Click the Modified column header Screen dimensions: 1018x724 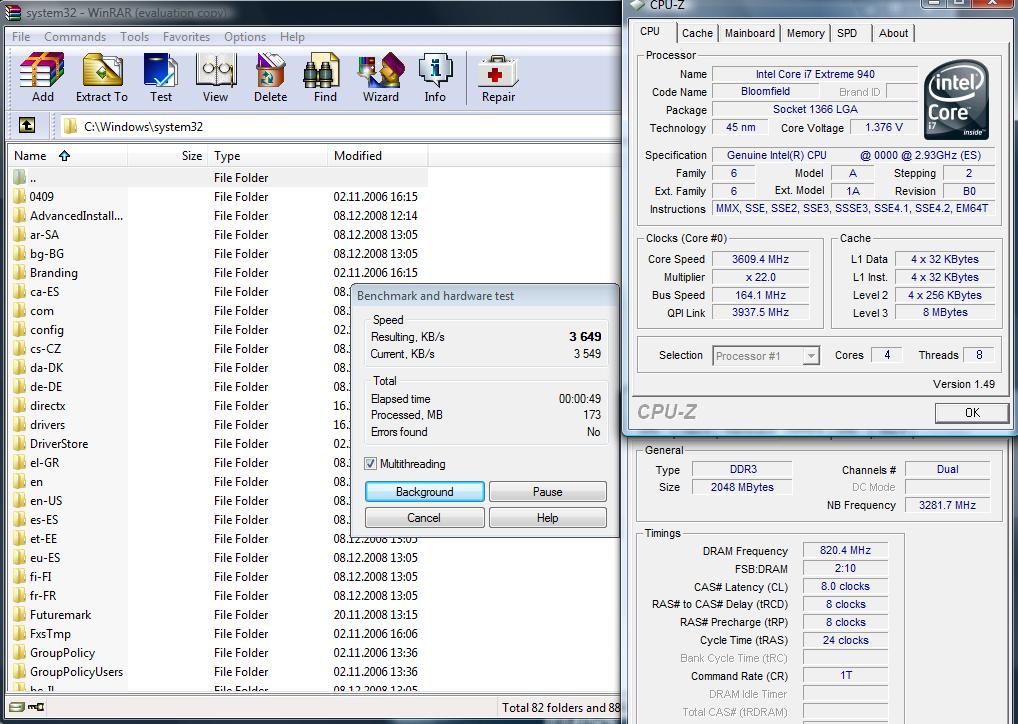(377, 156)
